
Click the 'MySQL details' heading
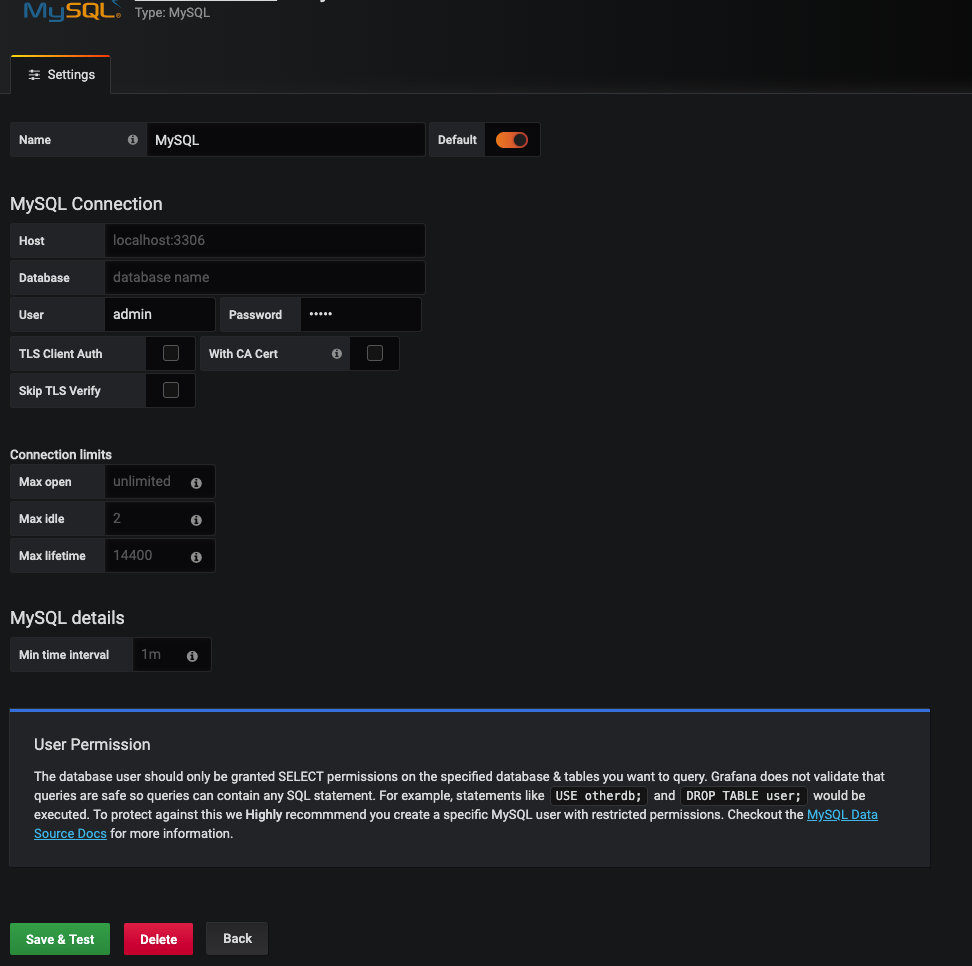click(x=67, y=618)
